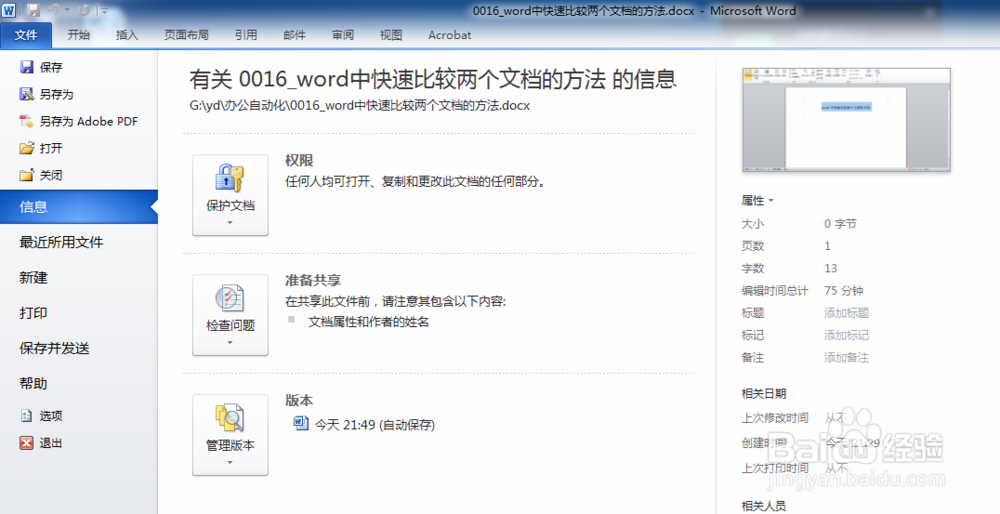The image size is (1000, 514).
Task: Click 添加备注 field to add comments
Action: click(846, 357)
